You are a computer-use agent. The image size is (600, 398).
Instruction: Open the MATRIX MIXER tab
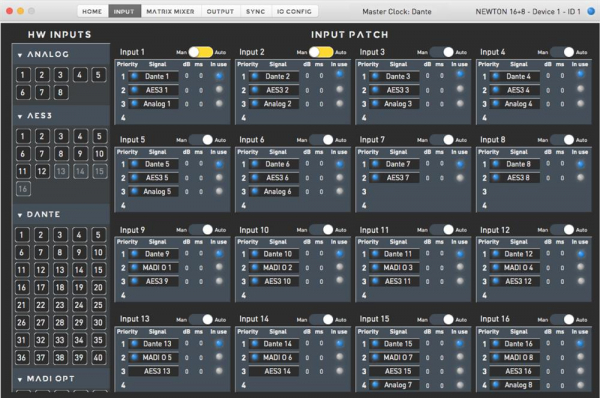coord(170,11)
